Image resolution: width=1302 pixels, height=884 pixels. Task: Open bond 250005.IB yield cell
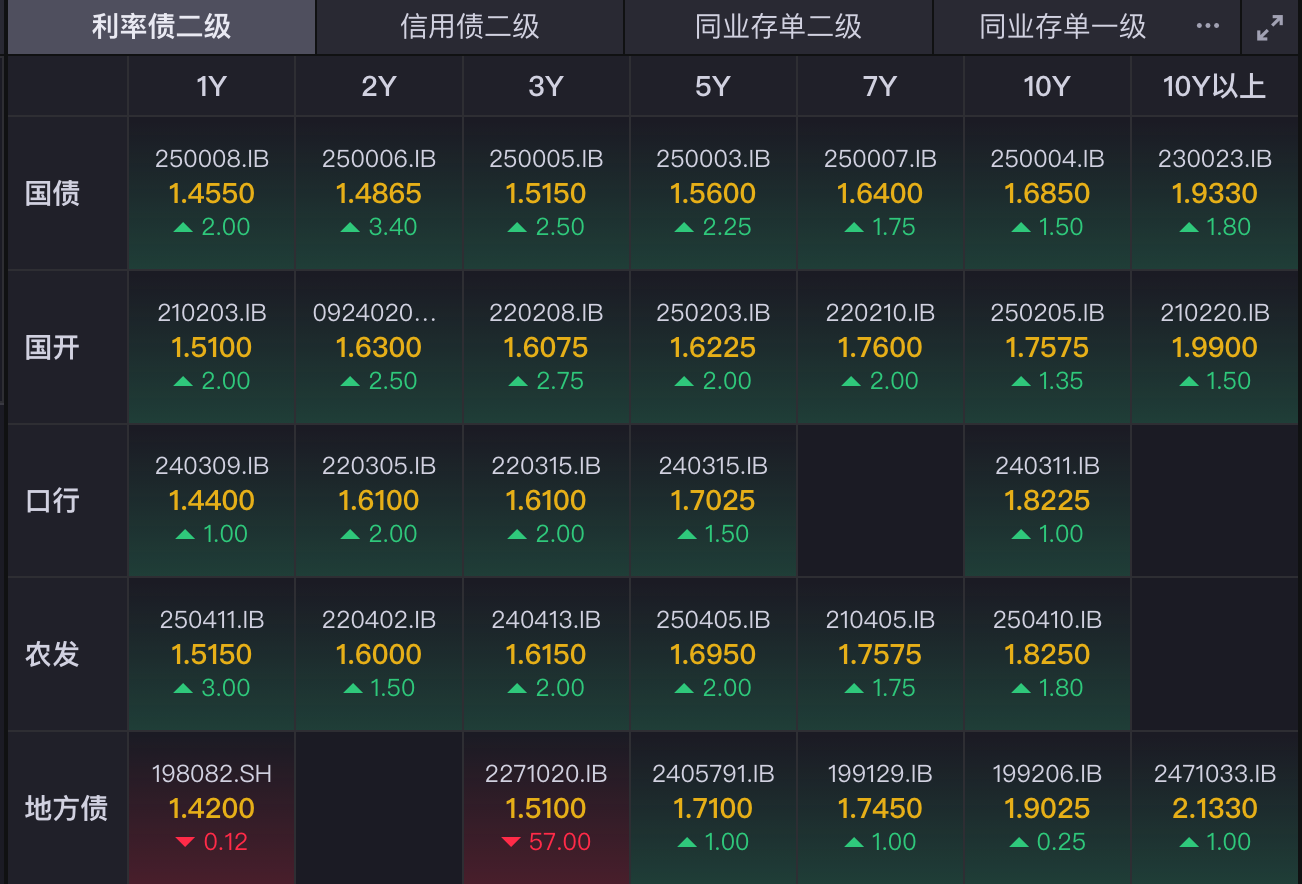(546, 193)
